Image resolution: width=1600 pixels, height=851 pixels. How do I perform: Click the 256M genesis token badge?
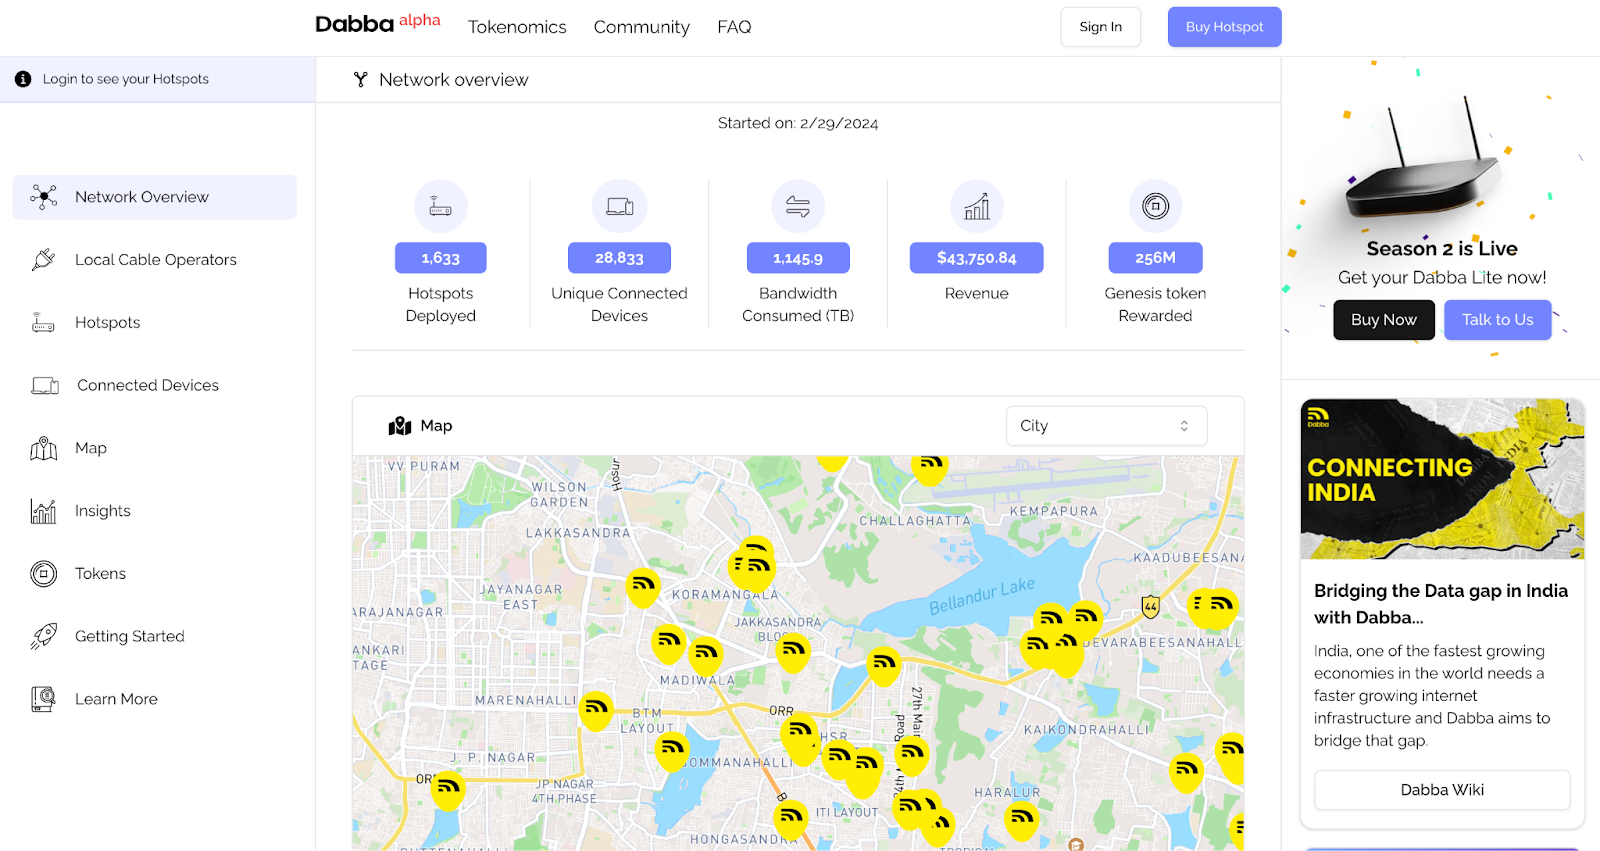pyautogui.click(x=1156, y=258)
